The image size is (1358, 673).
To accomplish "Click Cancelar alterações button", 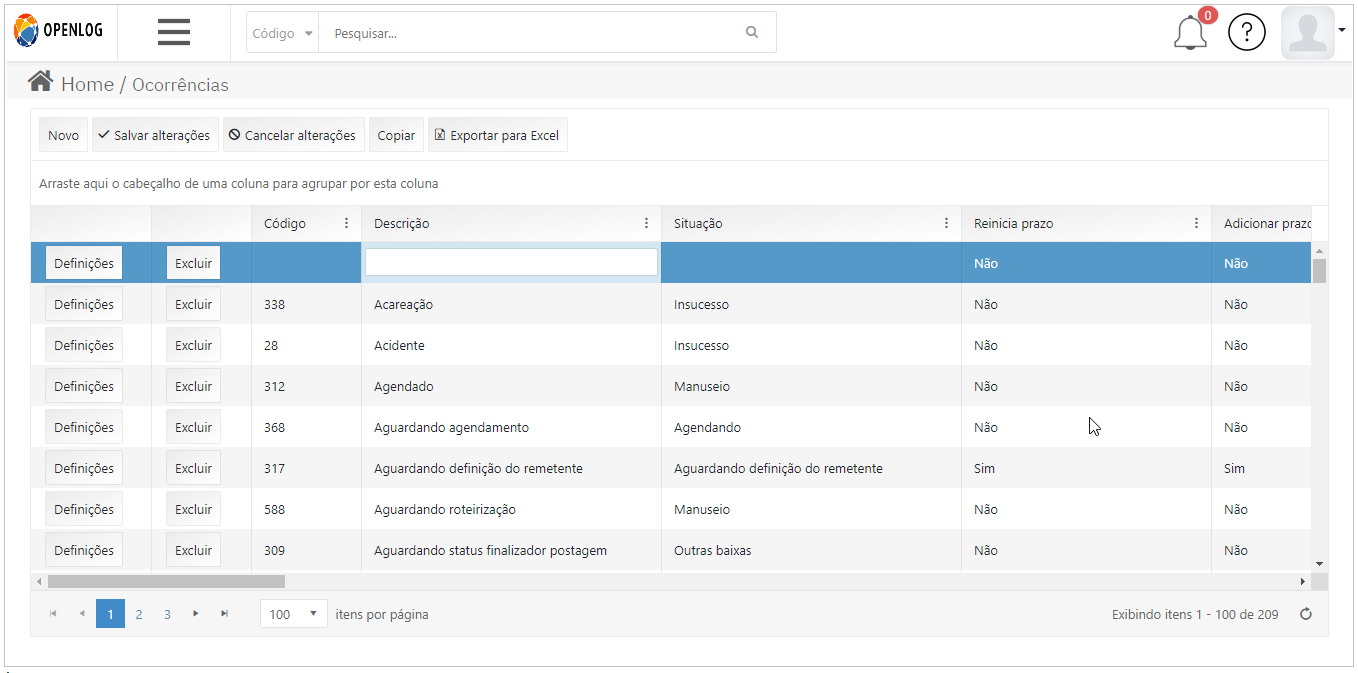I will tap(293, 135).
